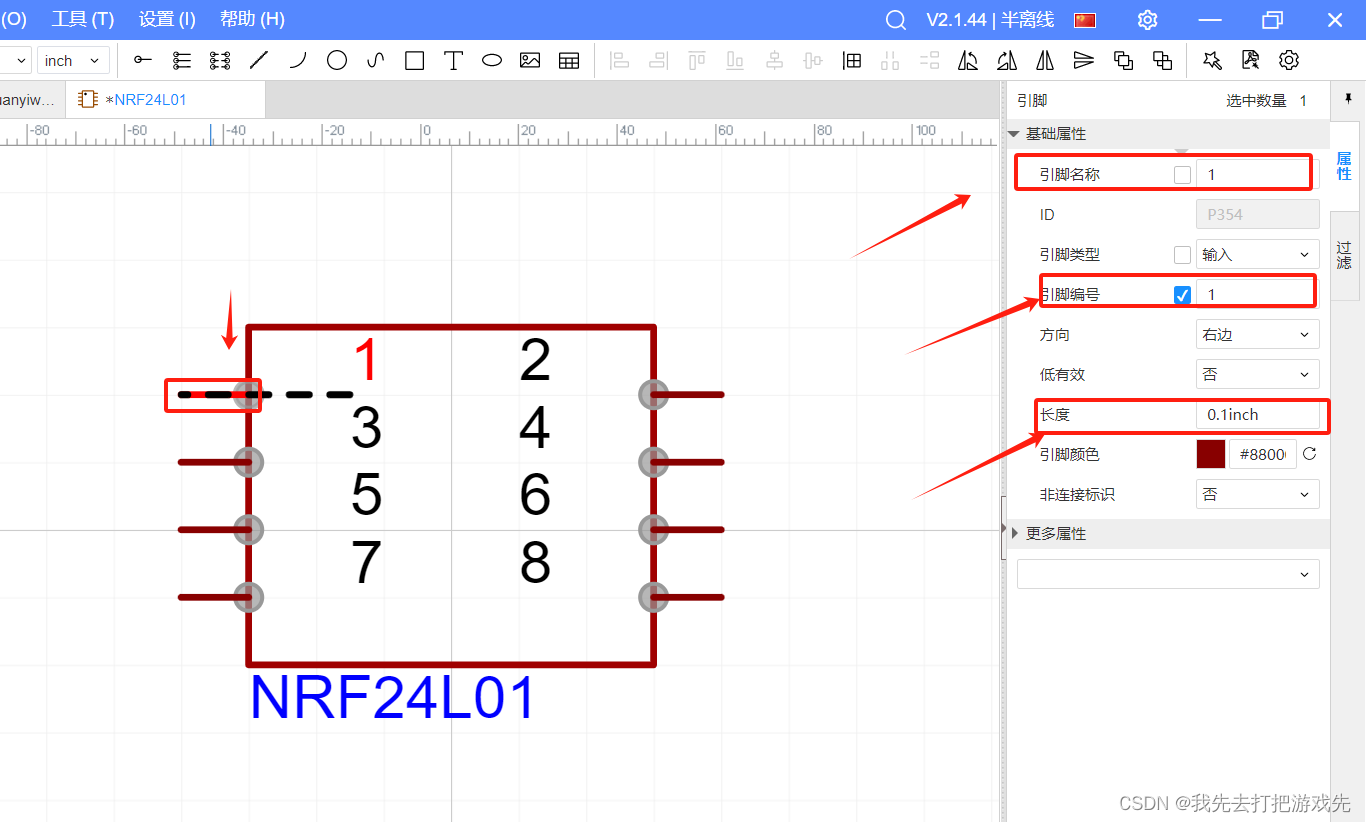Toggle the 引脚类型 visibility checkbox
The width and height of the screenshot is (1366, 822).
pos(1182,255)
